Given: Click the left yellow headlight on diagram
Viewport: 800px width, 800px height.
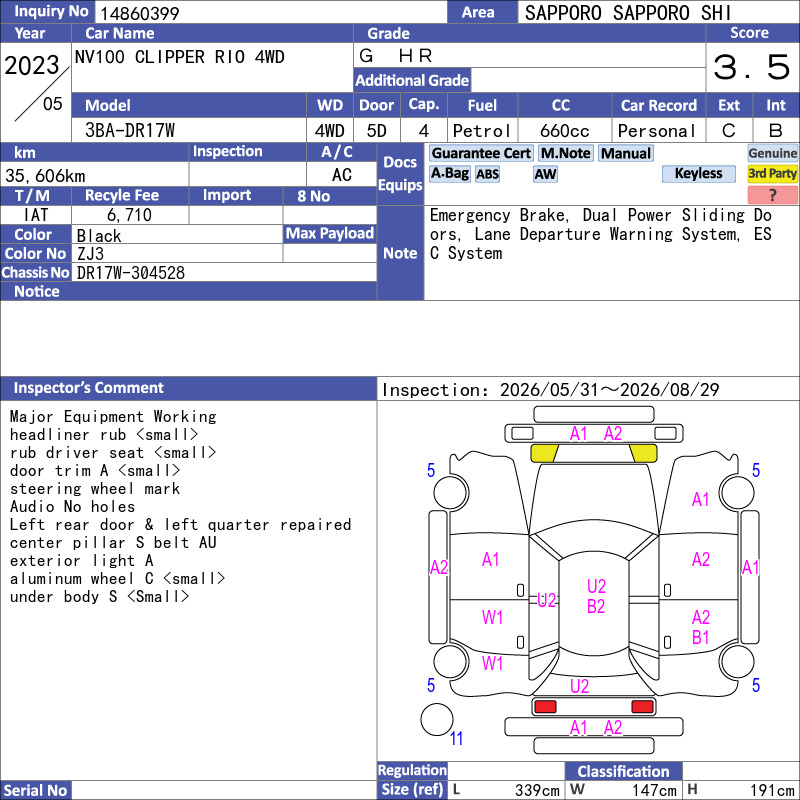Looking at the screenshot, I should pyautogui.click(x=544, y=453).
